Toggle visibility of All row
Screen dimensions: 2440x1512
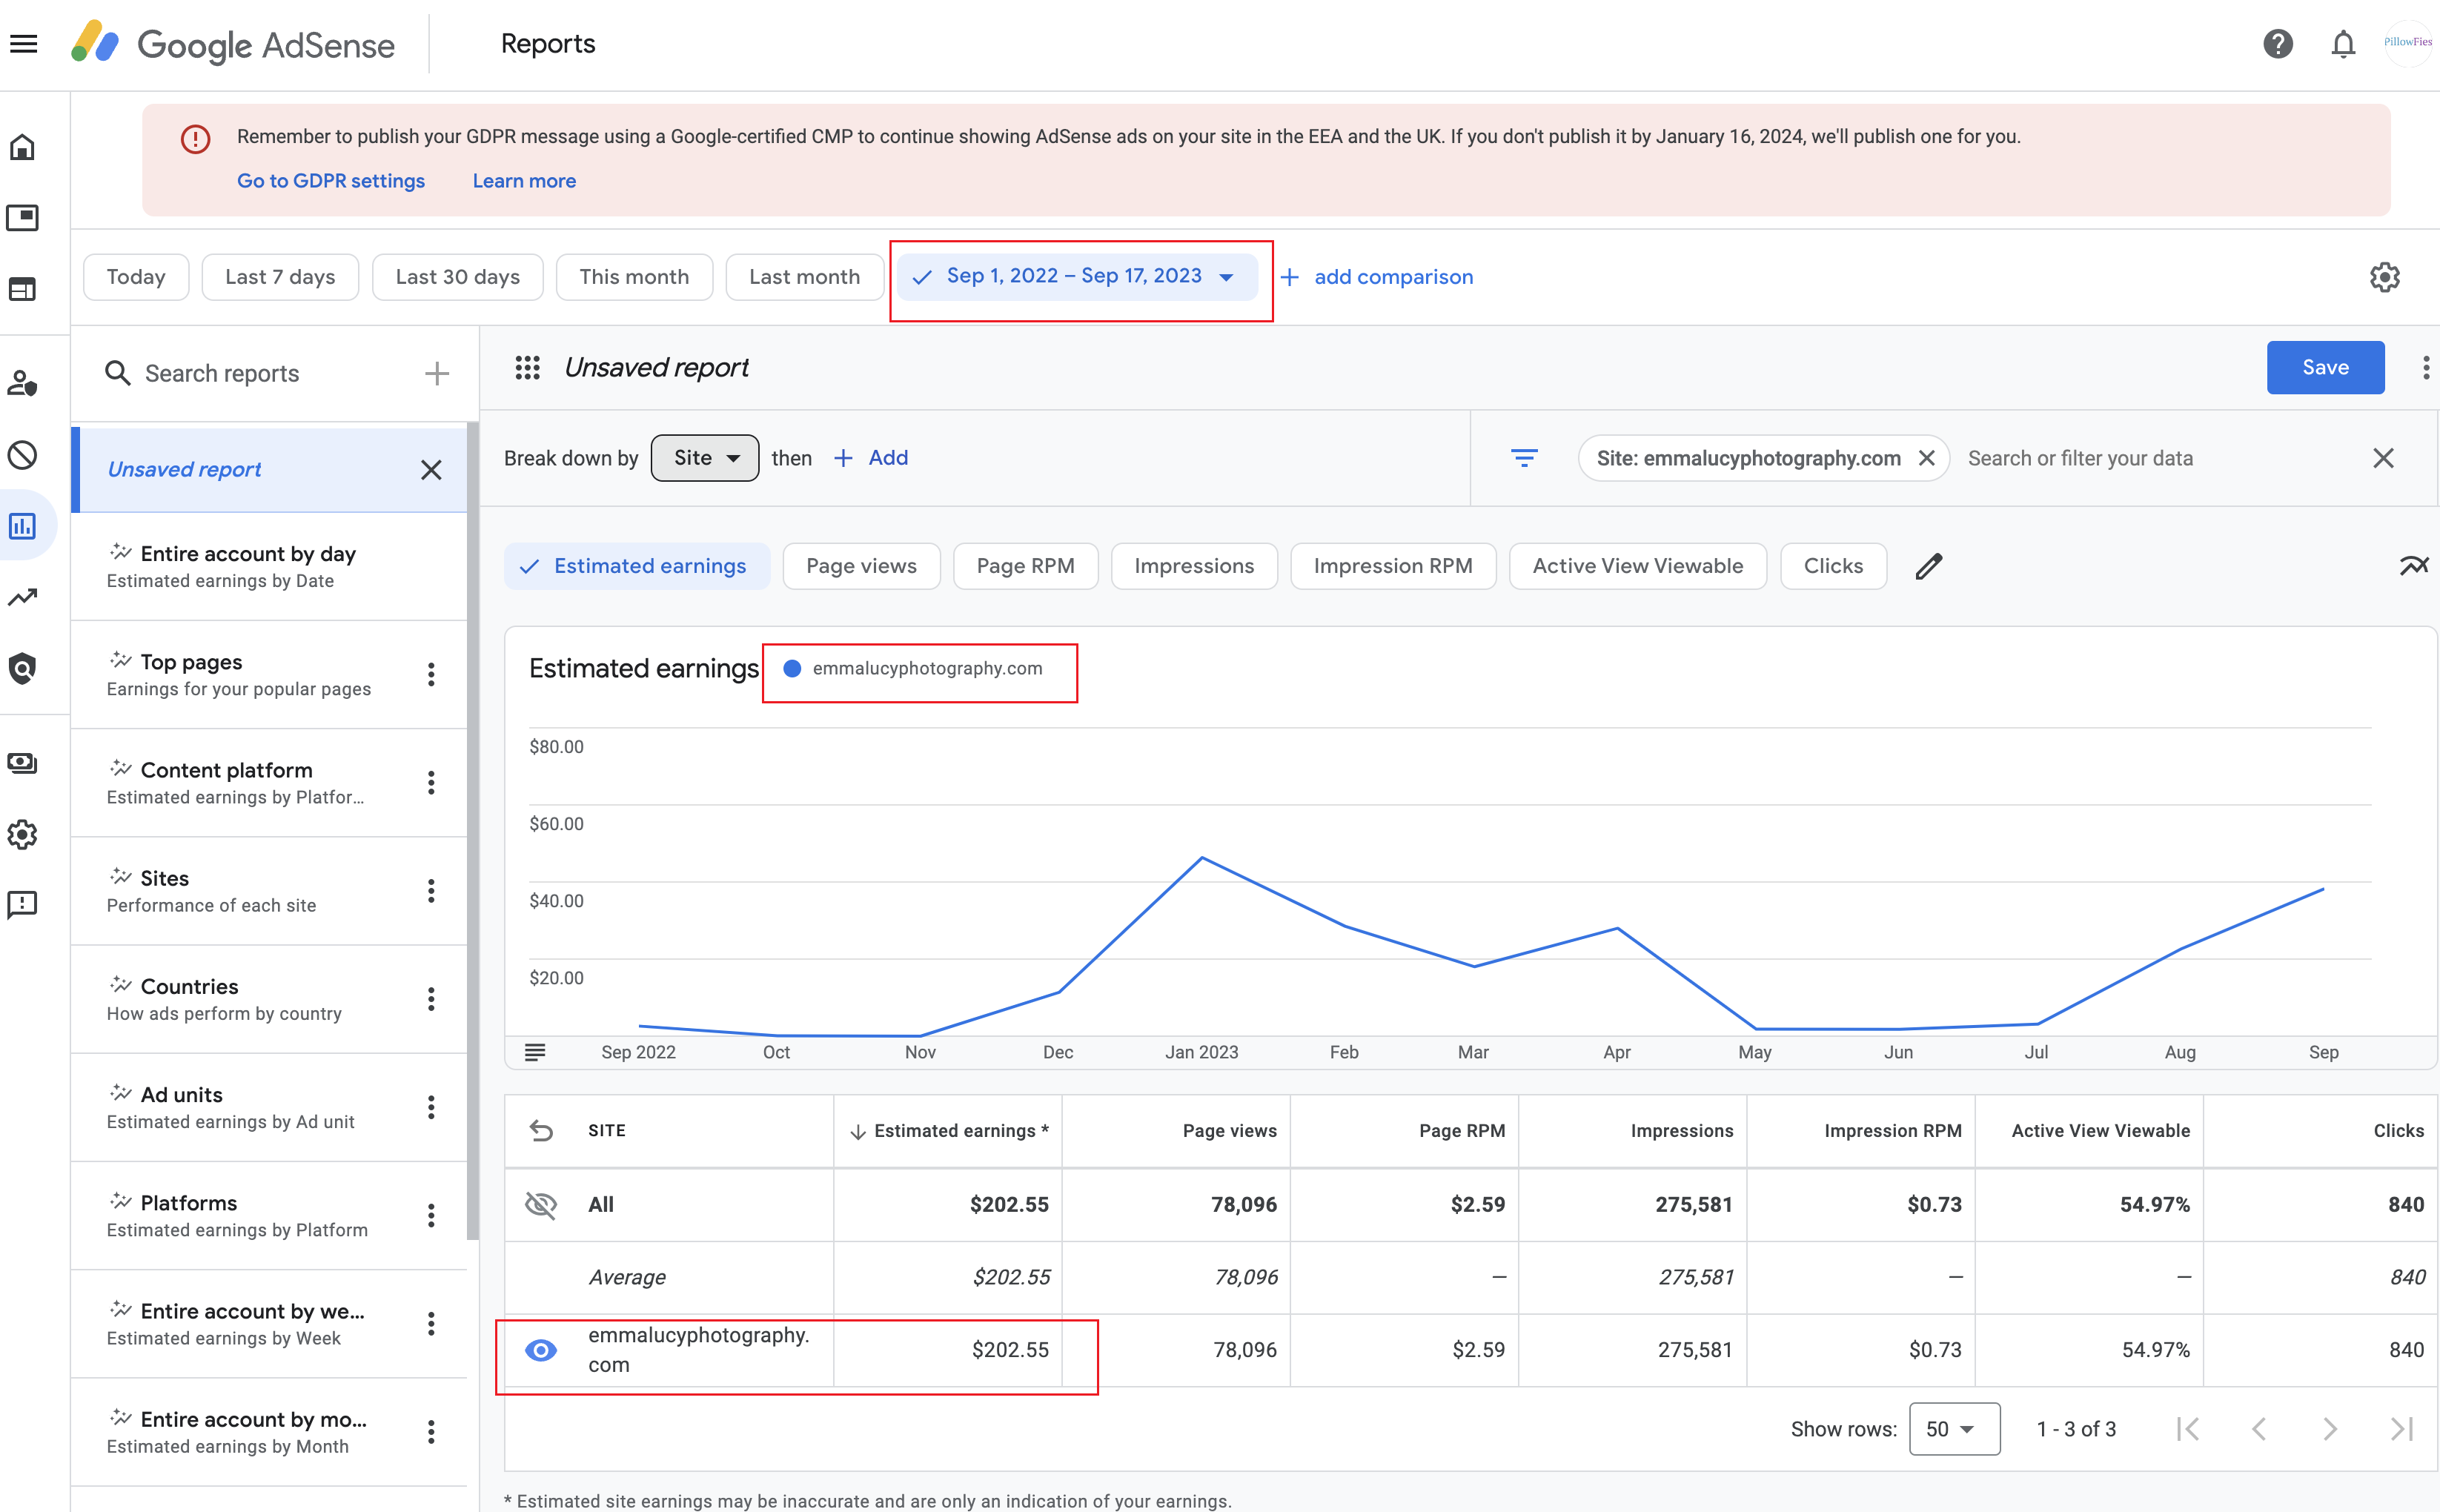point(541,1204)
